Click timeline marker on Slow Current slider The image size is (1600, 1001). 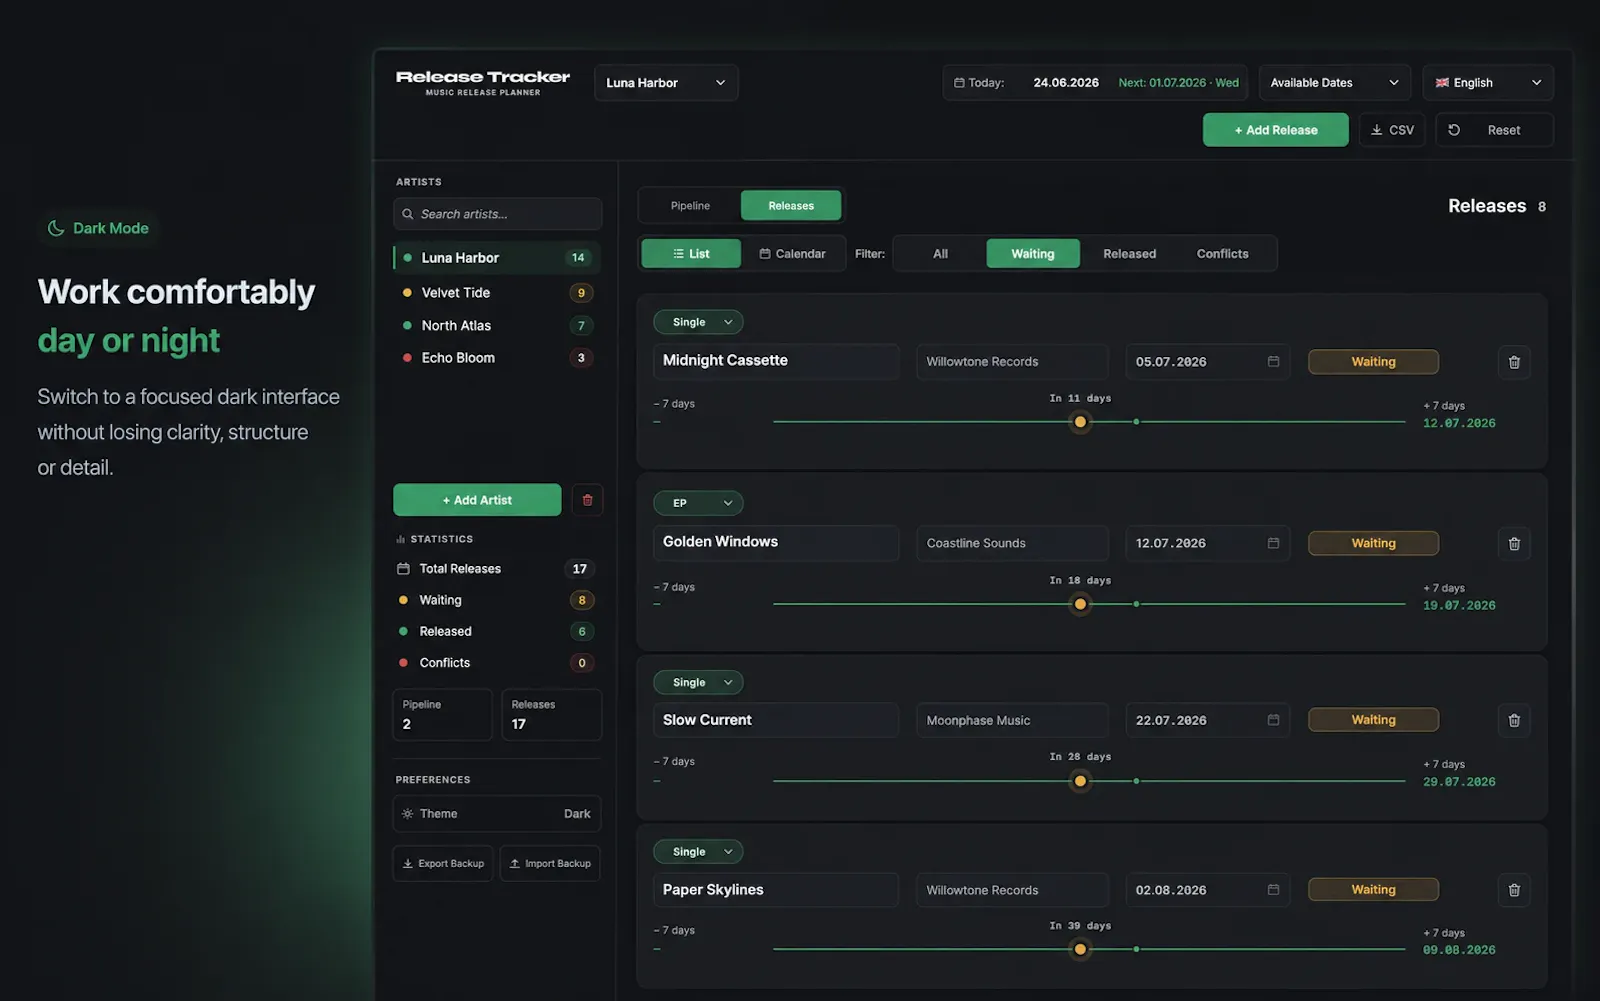[x=1080, y=781]
